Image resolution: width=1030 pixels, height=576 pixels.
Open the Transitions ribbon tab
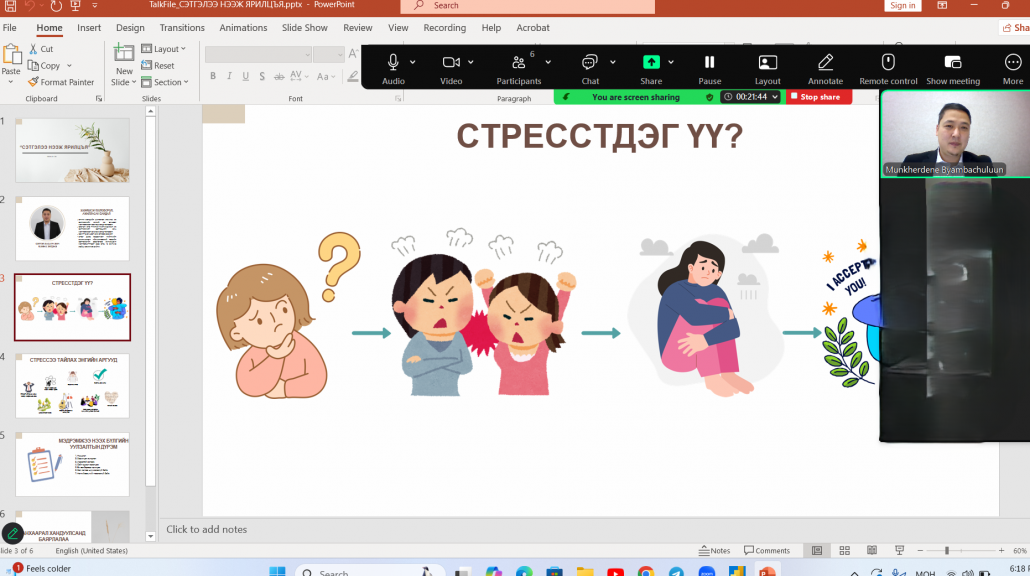pos(182,28)
